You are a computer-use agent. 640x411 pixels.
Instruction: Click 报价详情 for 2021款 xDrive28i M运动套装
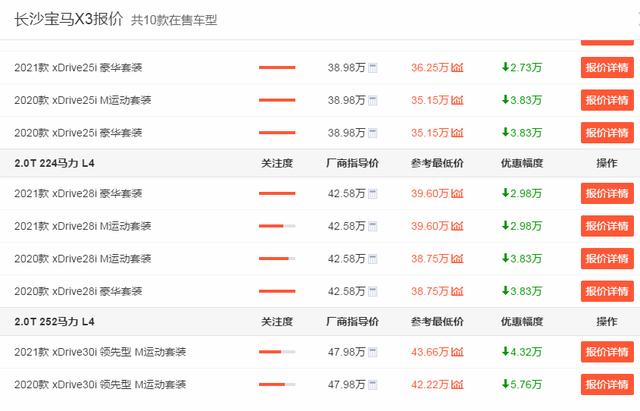[x=607, y=226]
